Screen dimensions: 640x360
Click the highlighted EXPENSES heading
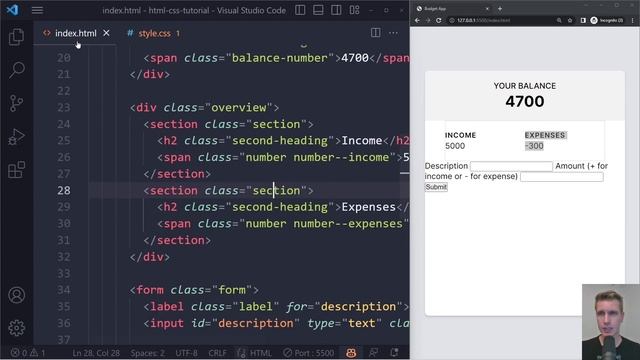[x=545, y=135]
